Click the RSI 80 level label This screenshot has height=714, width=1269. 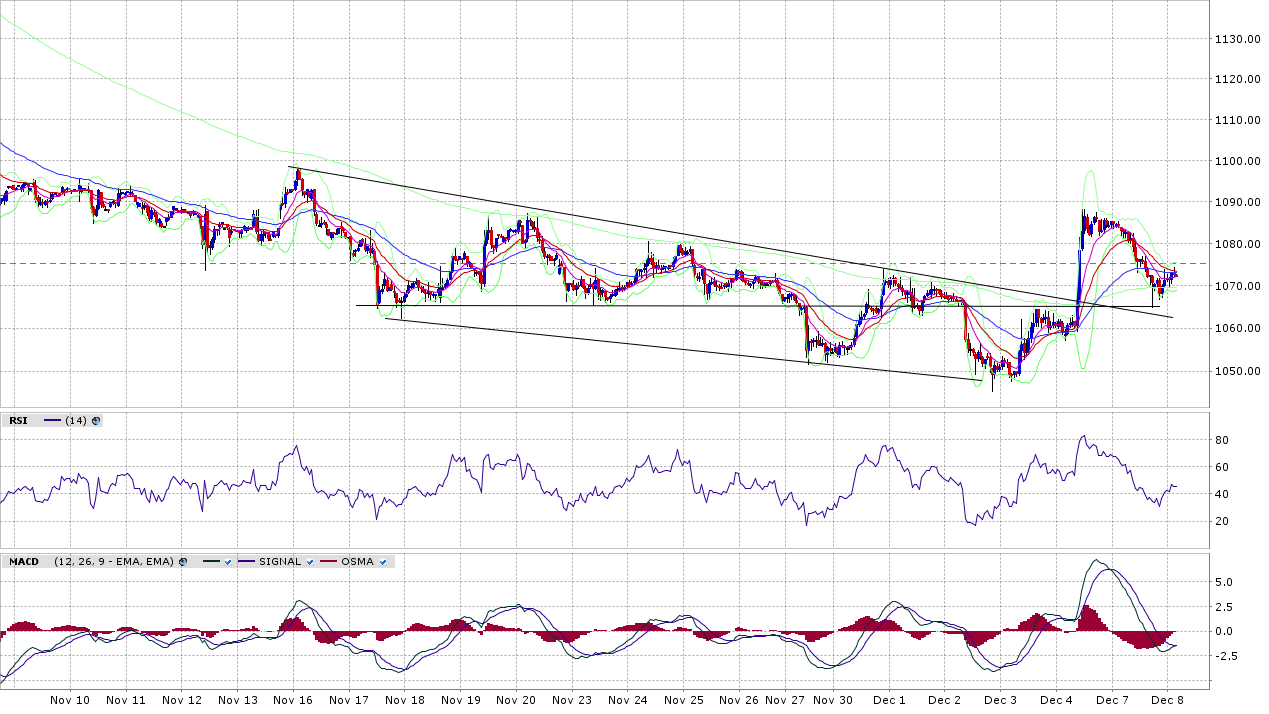coord(1221,440)
